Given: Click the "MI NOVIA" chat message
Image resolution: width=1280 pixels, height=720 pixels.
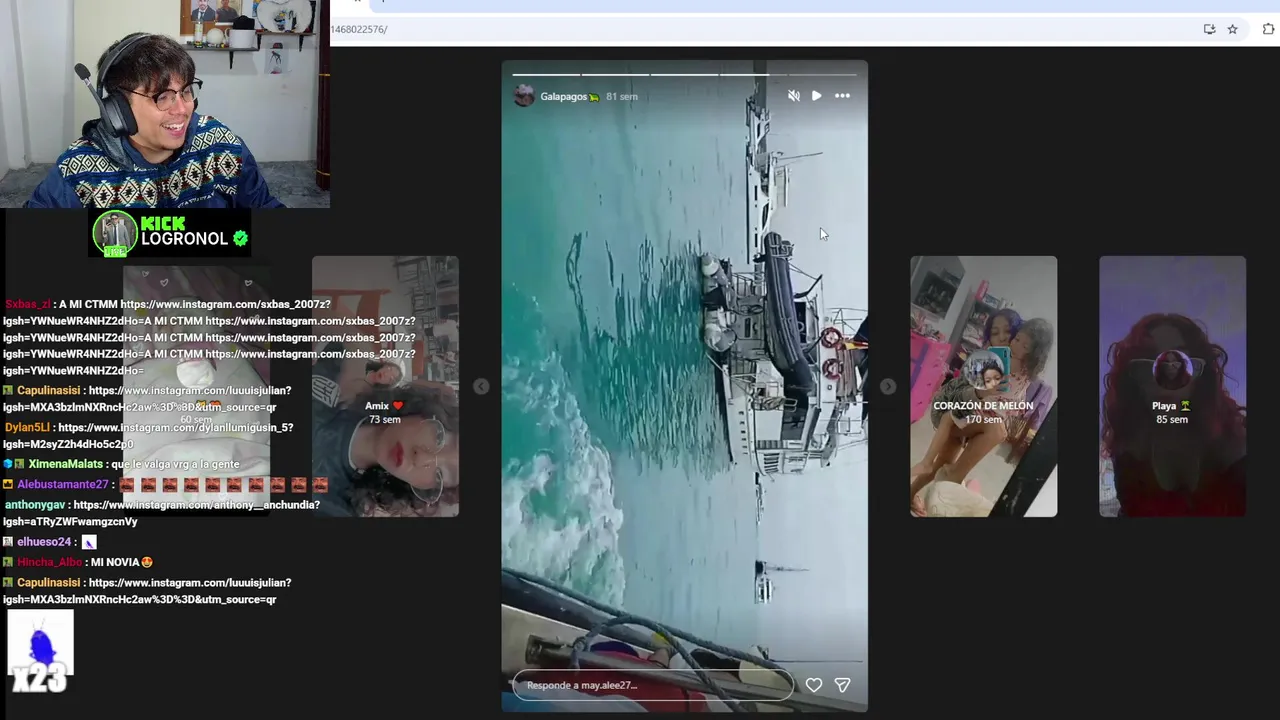Looking at the screenshot, I should point(121,562).
